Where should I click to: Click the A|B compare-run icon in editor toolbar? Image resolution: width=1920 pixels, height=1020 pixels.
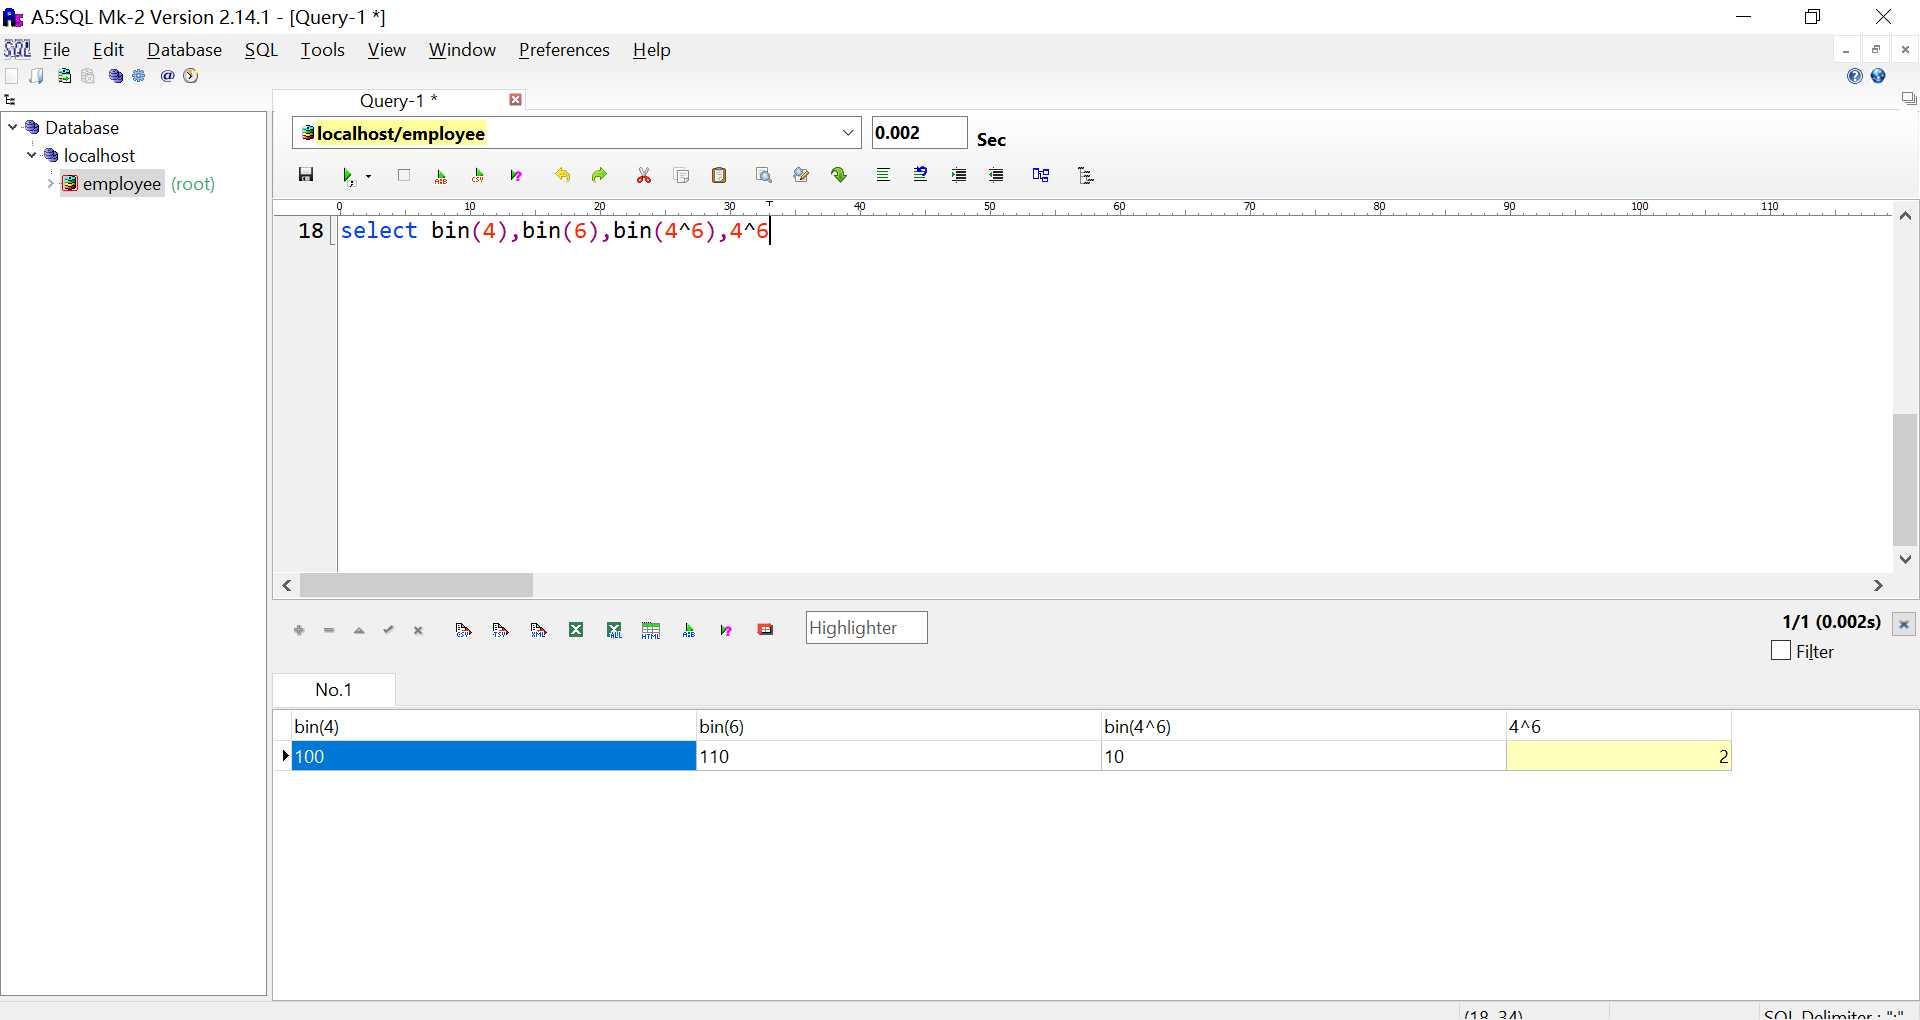coord(441,176)
